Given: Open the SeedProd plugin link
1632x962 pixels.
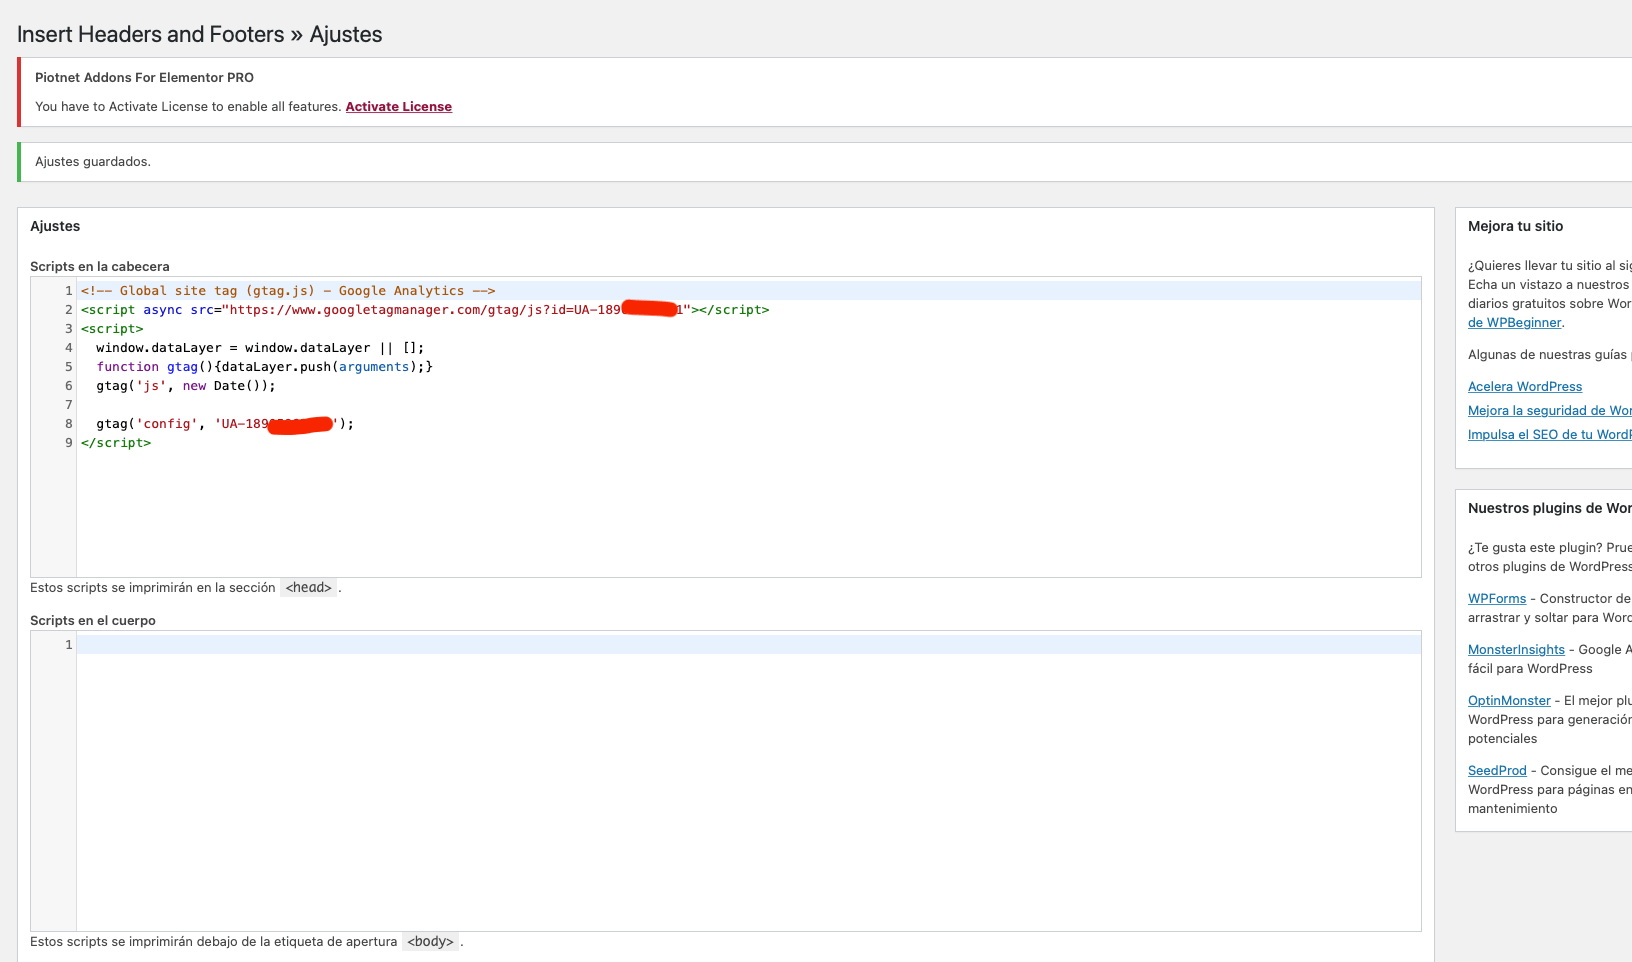Looking at the screenshot, I should (x=1497, y=771).
